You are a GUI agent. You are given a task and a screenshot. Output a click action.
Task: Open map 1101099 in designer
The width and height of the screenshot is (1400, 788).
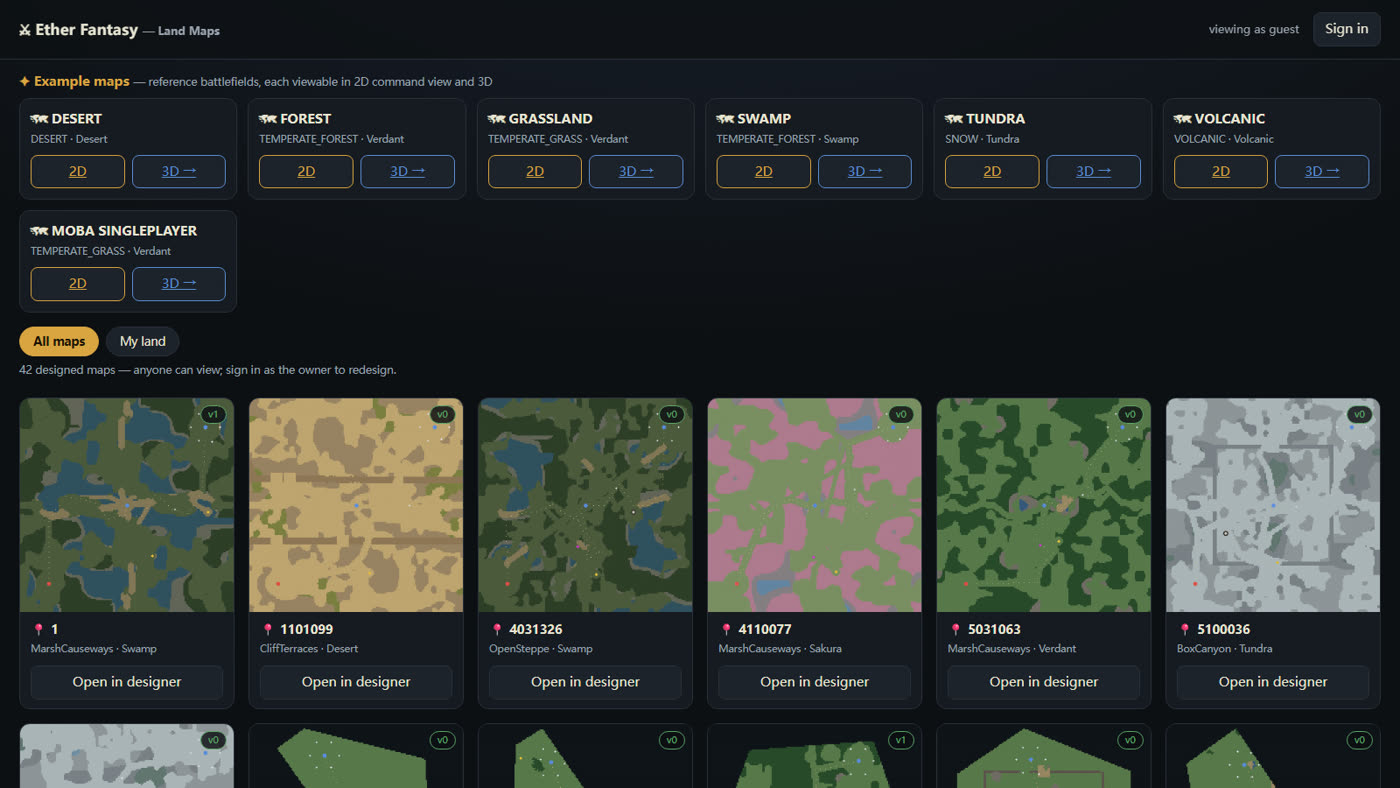[356, 682]
